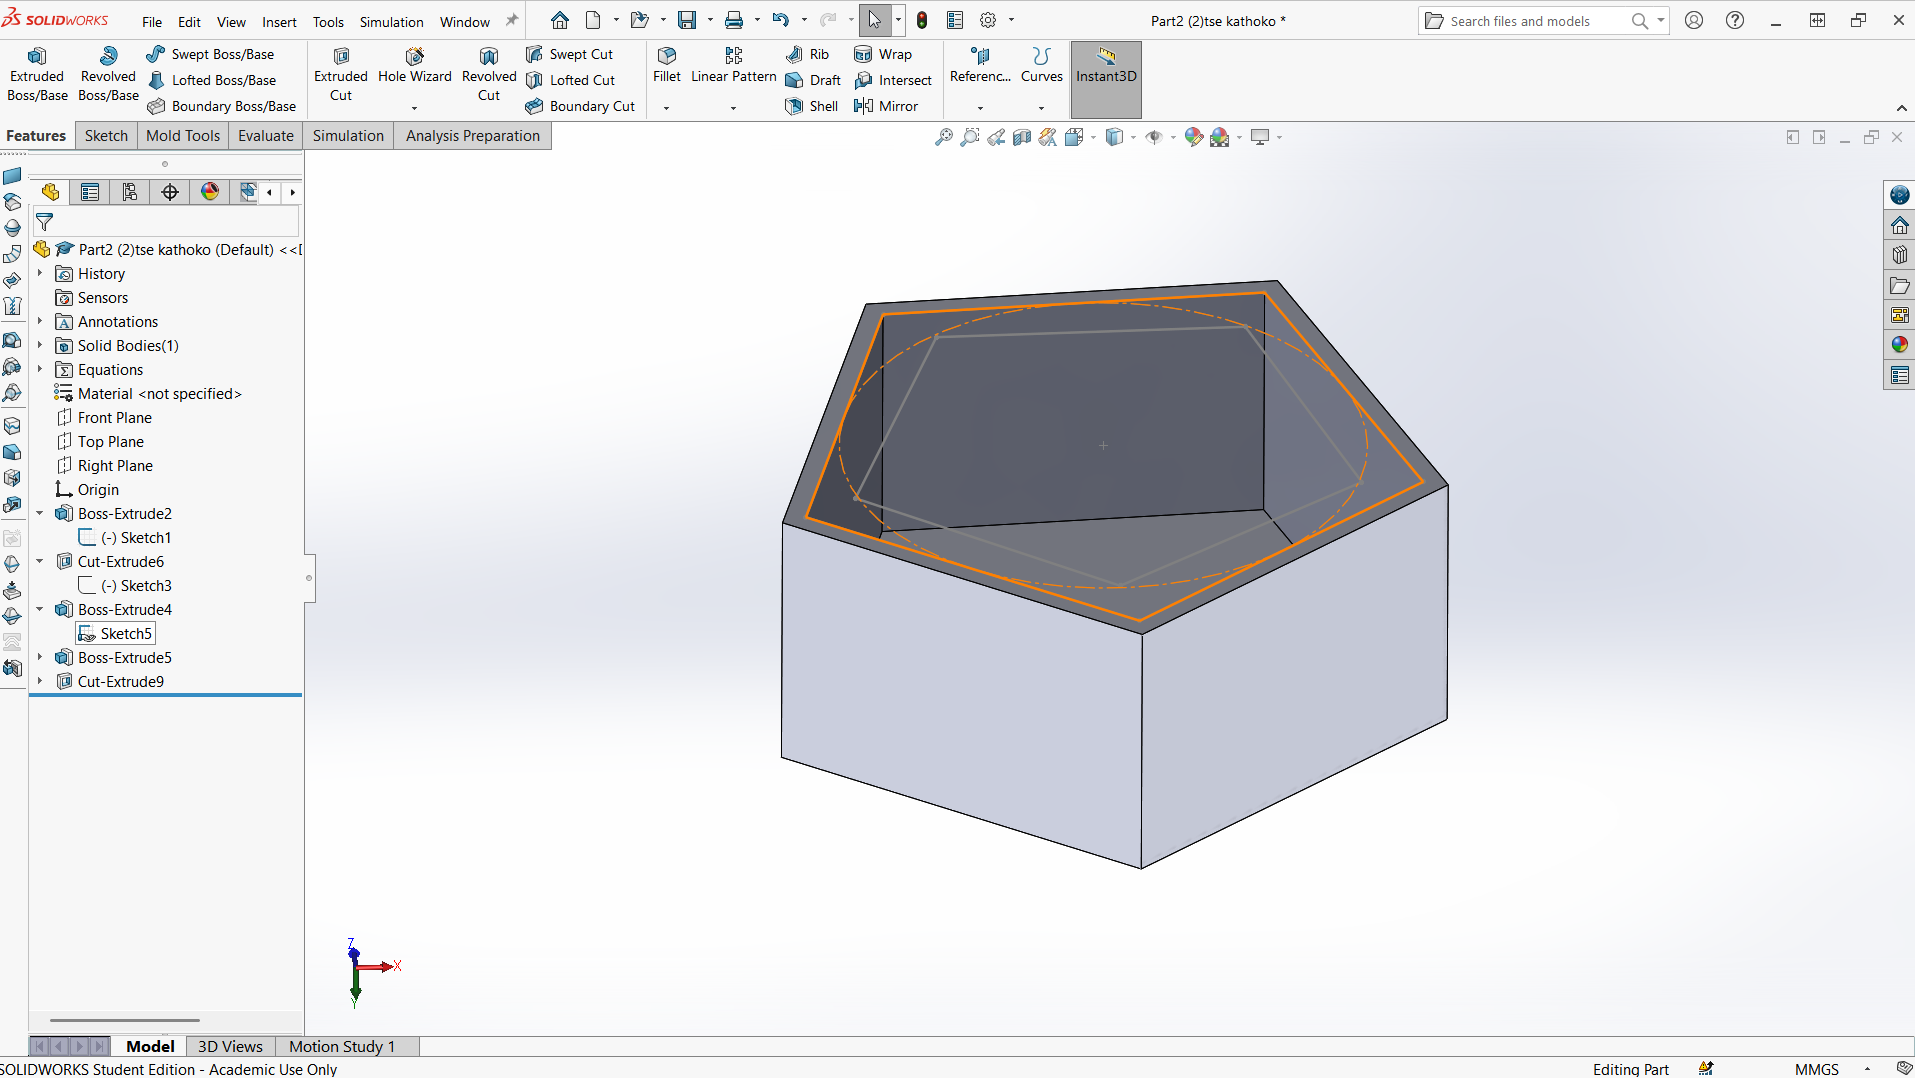The height and width of the screenshot is (1079, 1915).
Task: Collapse the Boss-Extrude2 feature
Action: tap(40, 513)
